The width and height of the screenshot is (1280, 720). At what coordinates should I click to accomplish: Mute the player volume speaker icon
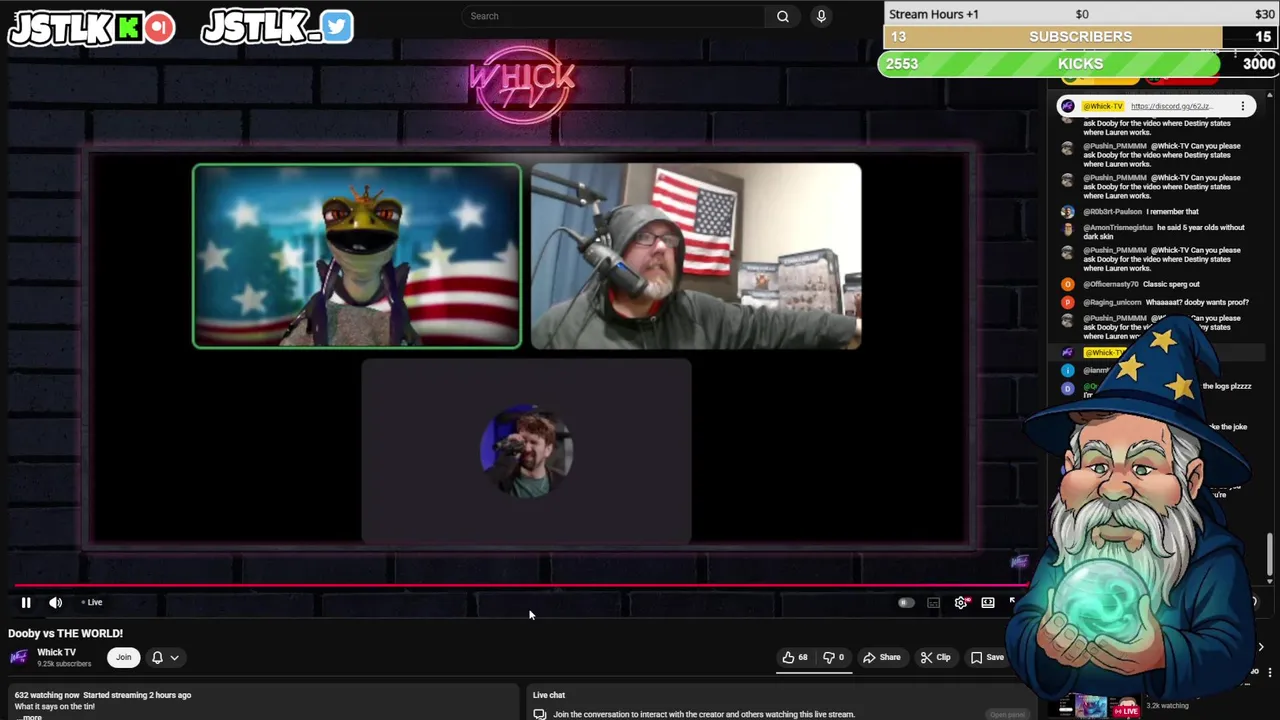coord(56,602)
